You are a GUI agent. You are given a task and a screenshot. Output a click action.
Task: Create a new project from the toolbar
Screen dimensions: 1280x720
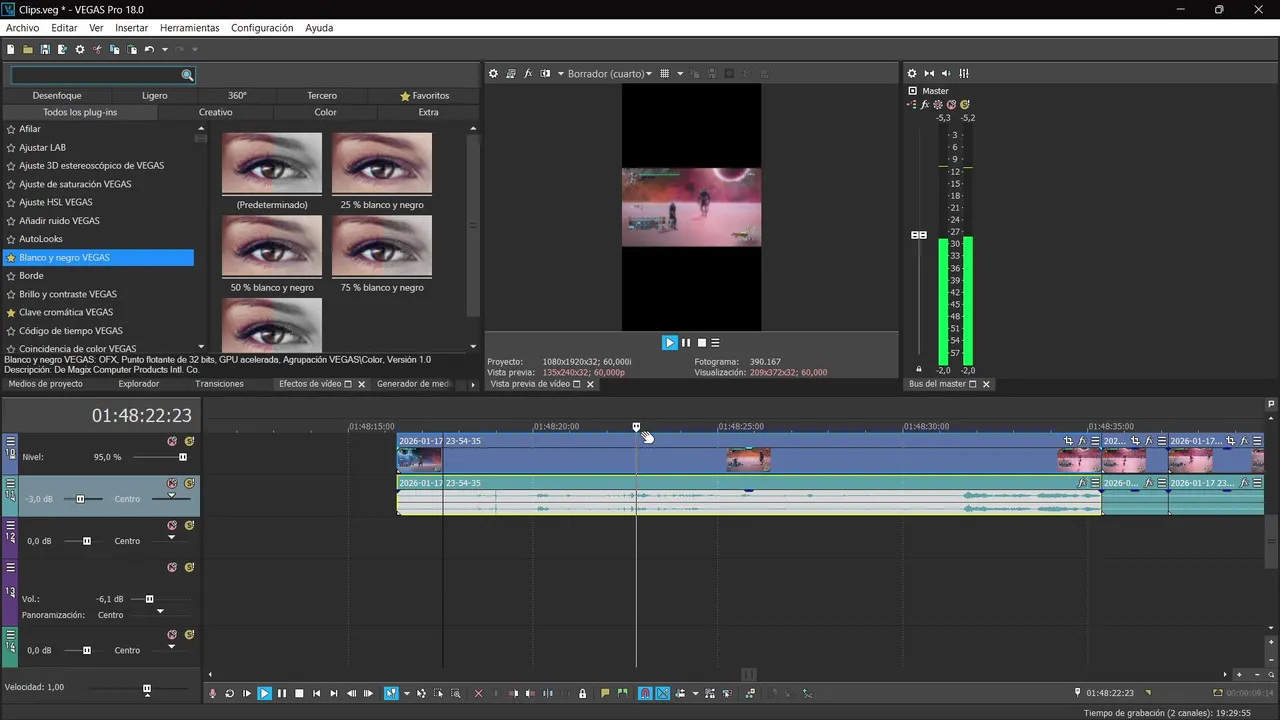(11, 49)
